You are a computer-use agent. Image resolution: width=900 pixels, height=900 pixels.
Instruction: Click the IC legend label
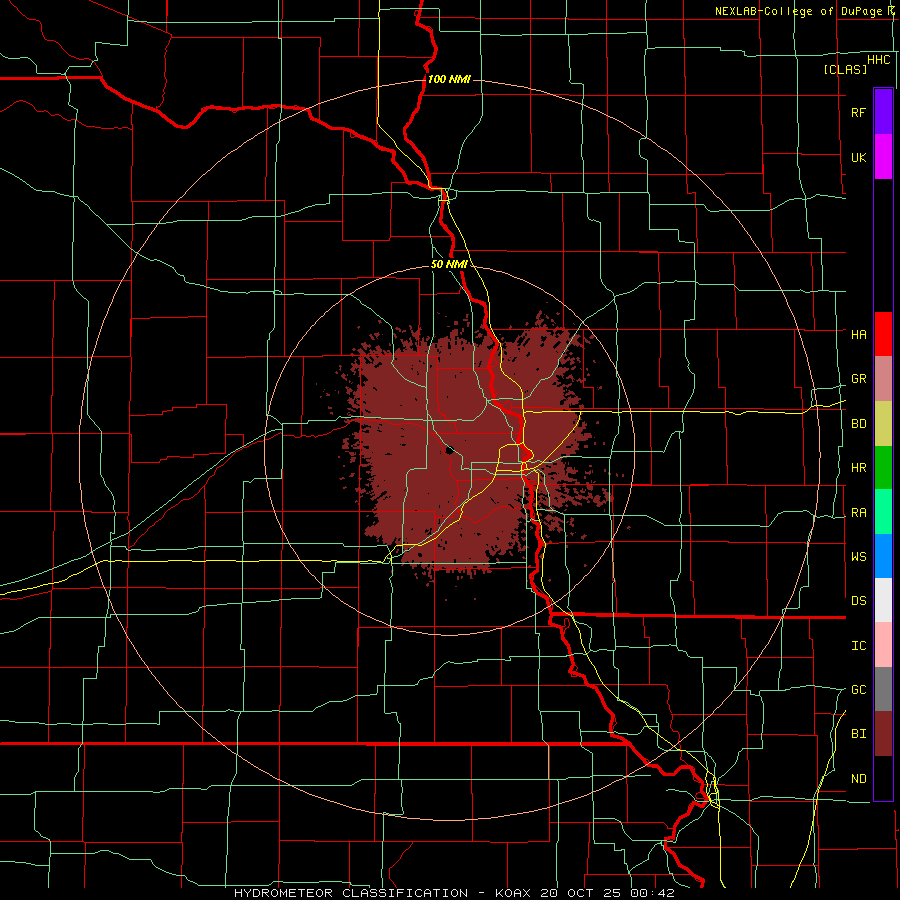point(858,646)
